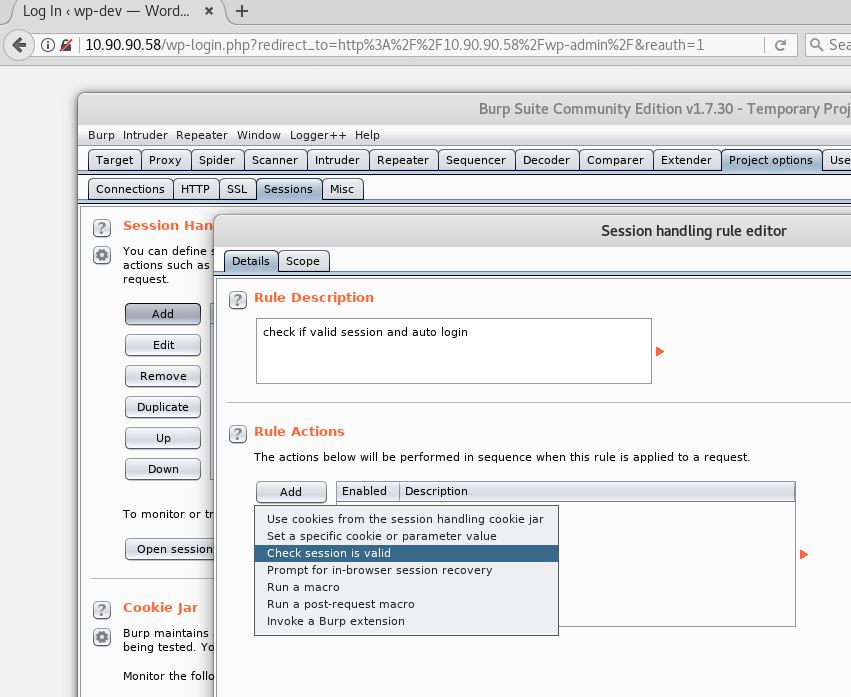Open the Repeater menu in menu bar
The width and height of the screenshot is (851, 697).
click(x=201, y=135)
